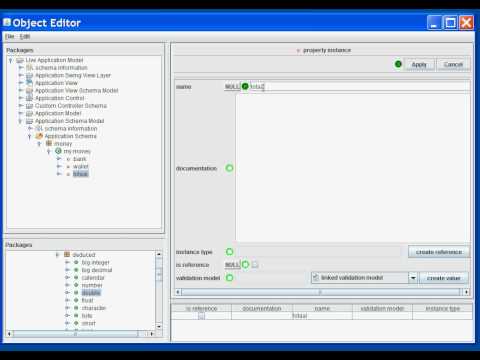Click the Custom Controller Schema icon
Viewport: 480px width, 360px height.
click(x=30, y=106)
